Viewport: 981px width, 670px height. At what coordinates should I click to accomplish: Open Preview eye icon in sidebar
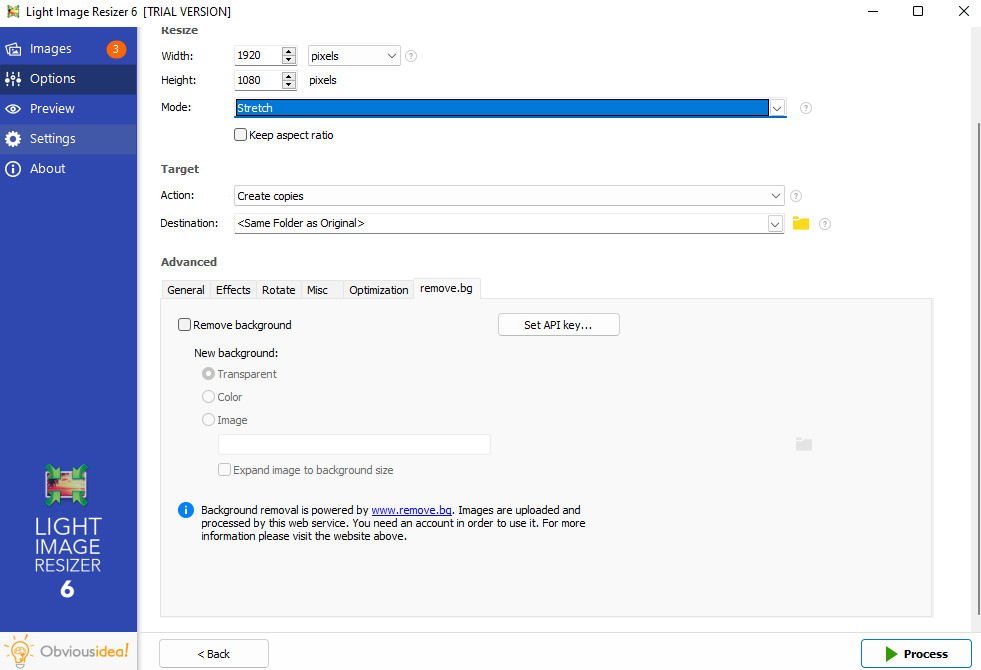[13, 109]
